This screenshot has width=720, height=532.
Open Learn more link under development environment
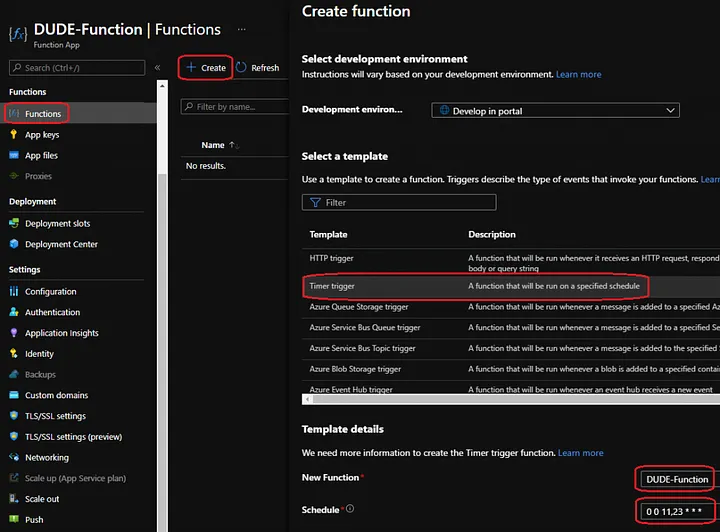[579, 75]
